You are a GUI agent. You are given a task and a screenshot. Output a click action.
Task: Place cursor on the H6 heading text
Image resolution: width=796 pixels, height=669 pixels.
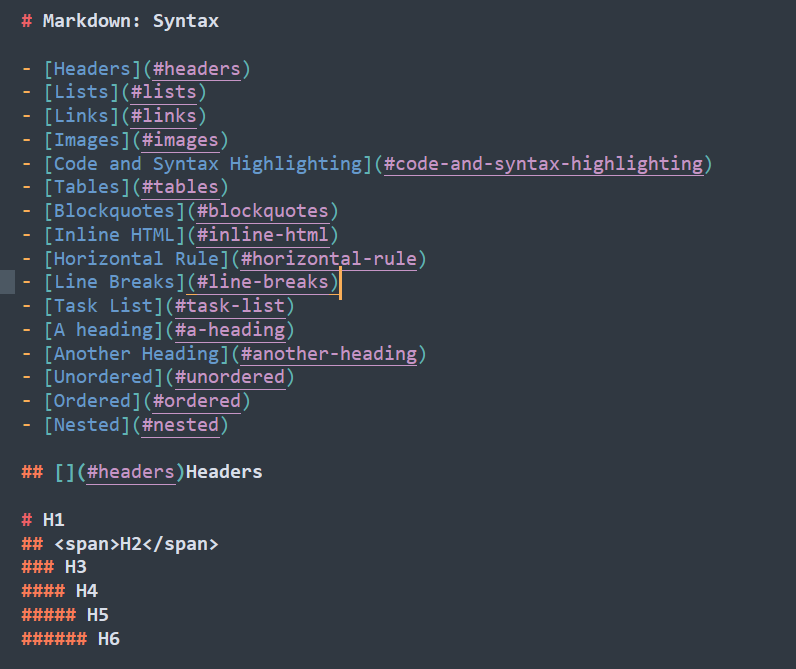(108, 638)
